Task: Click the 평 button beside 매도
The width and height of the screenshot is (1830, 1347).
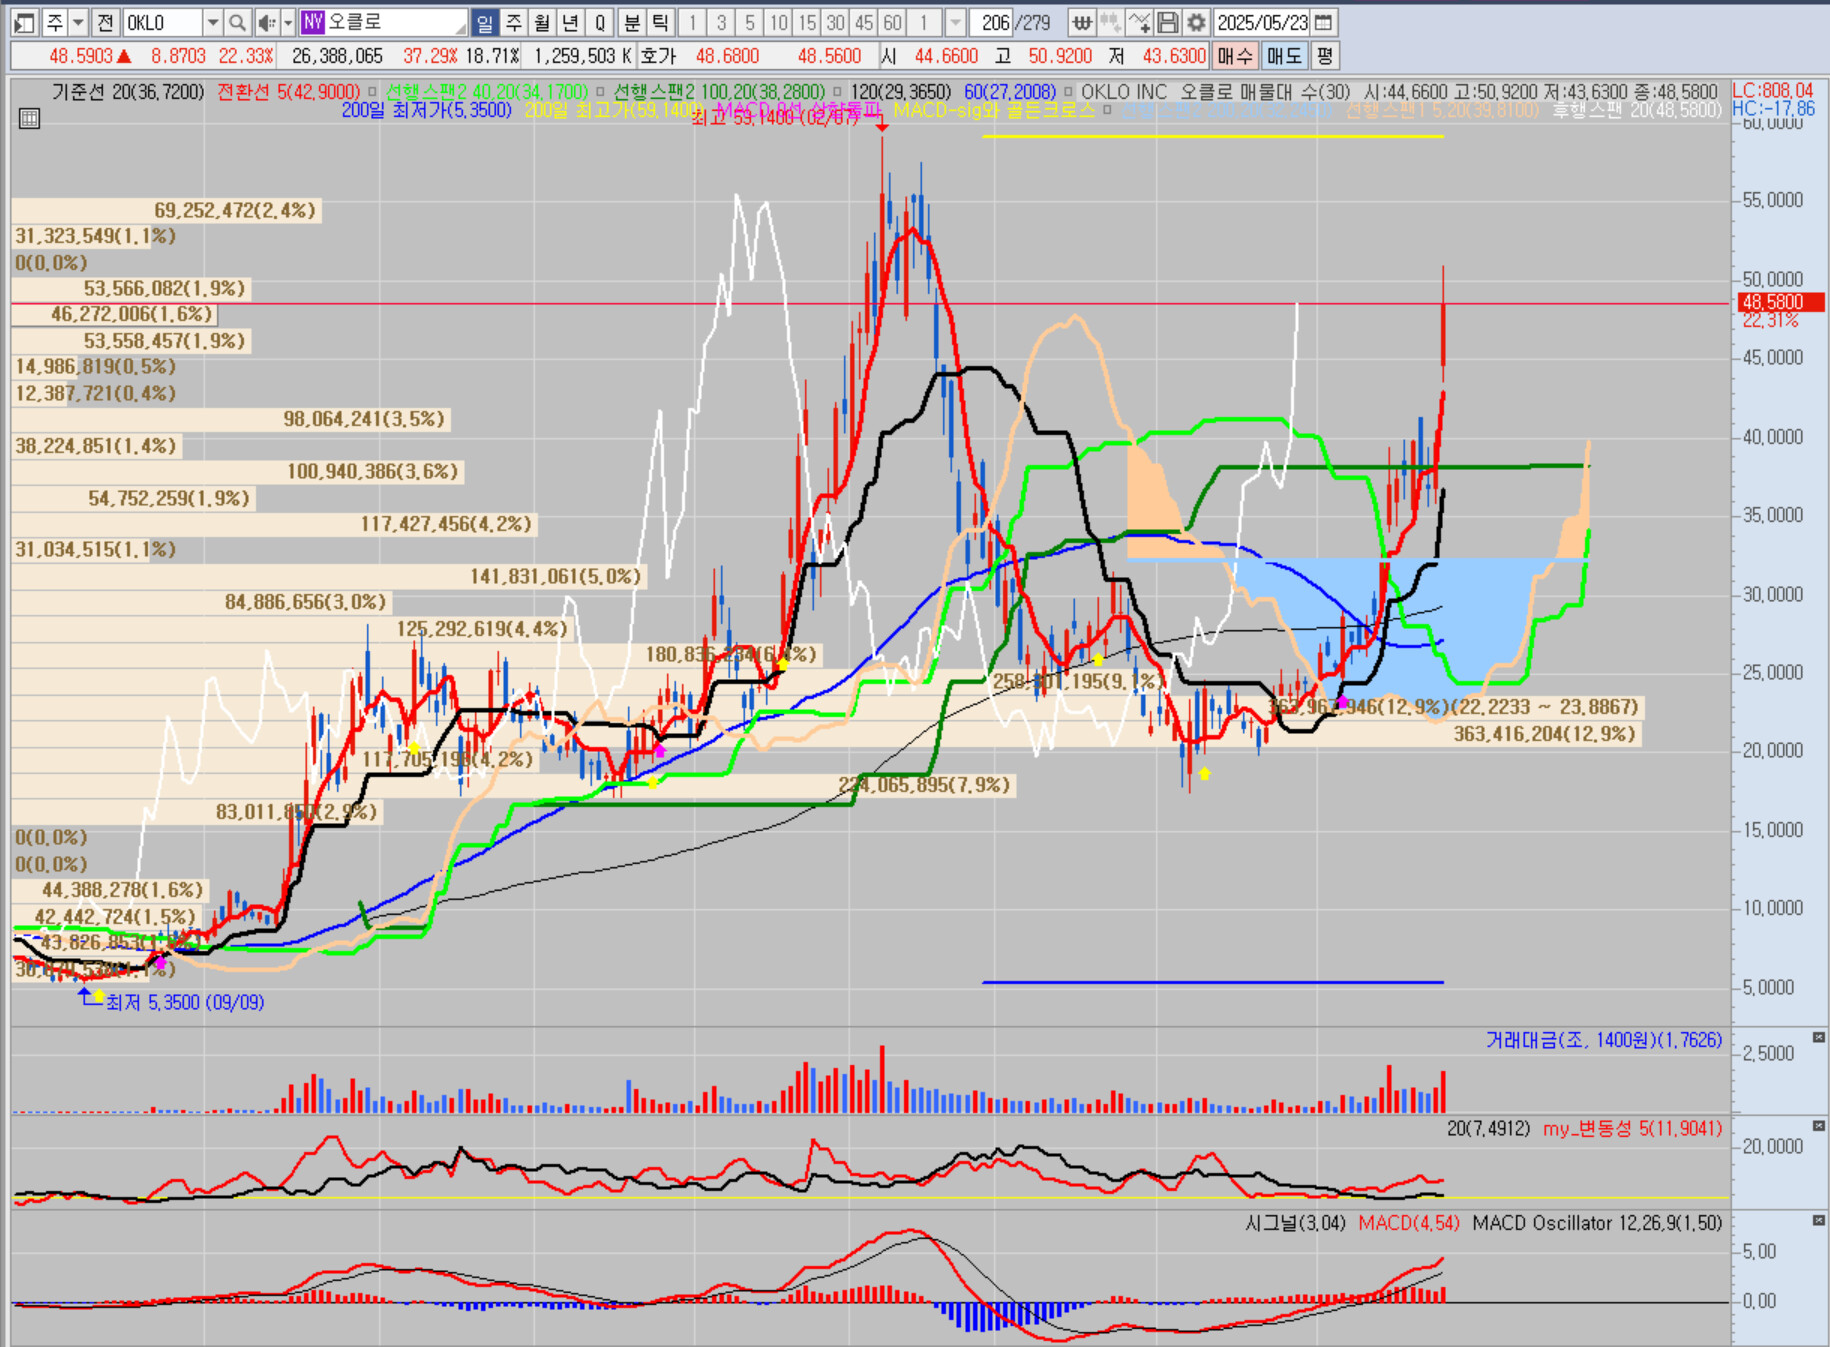Action: click(x=1324, y=56)
